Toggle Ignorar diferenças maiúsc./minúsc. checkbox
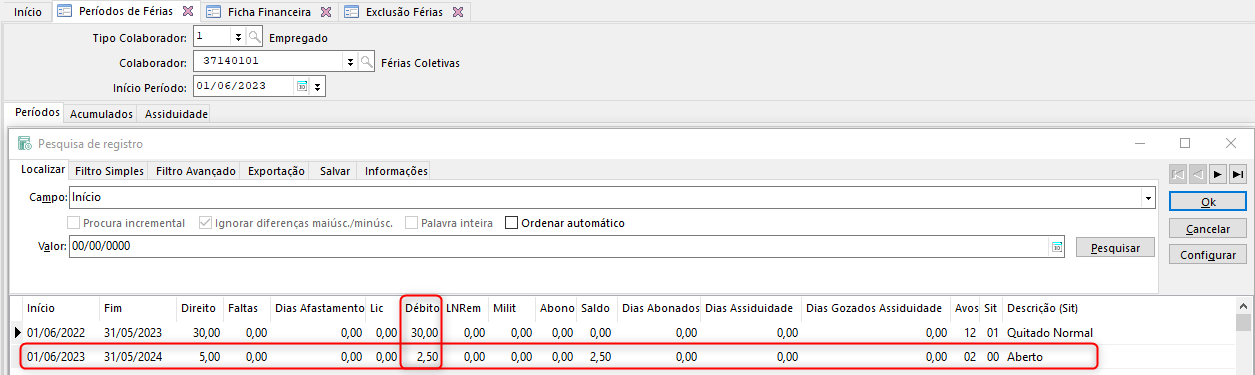Screen dimensions: 1255x375 [x=205, y=223]
